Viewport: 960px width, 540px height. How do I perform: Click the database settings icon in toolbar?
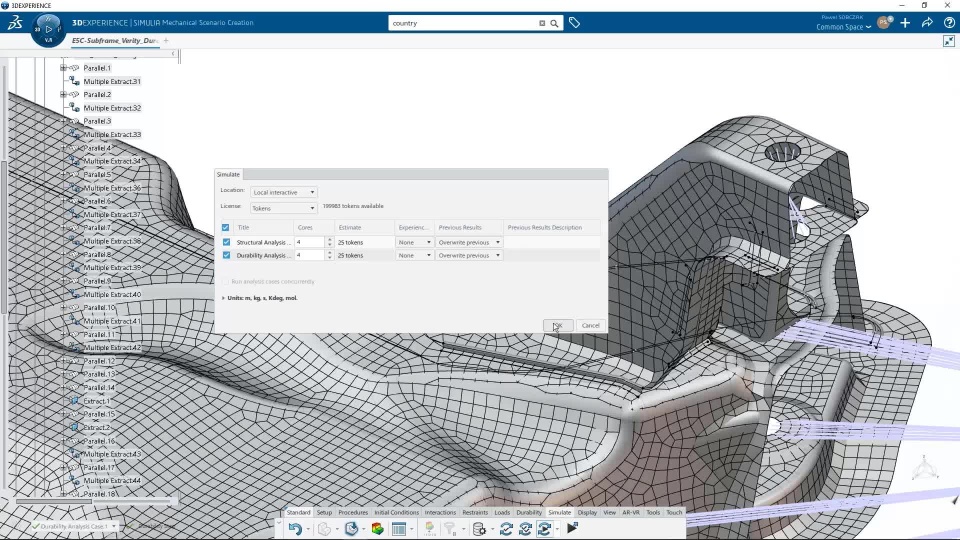(x=479, y=529)
